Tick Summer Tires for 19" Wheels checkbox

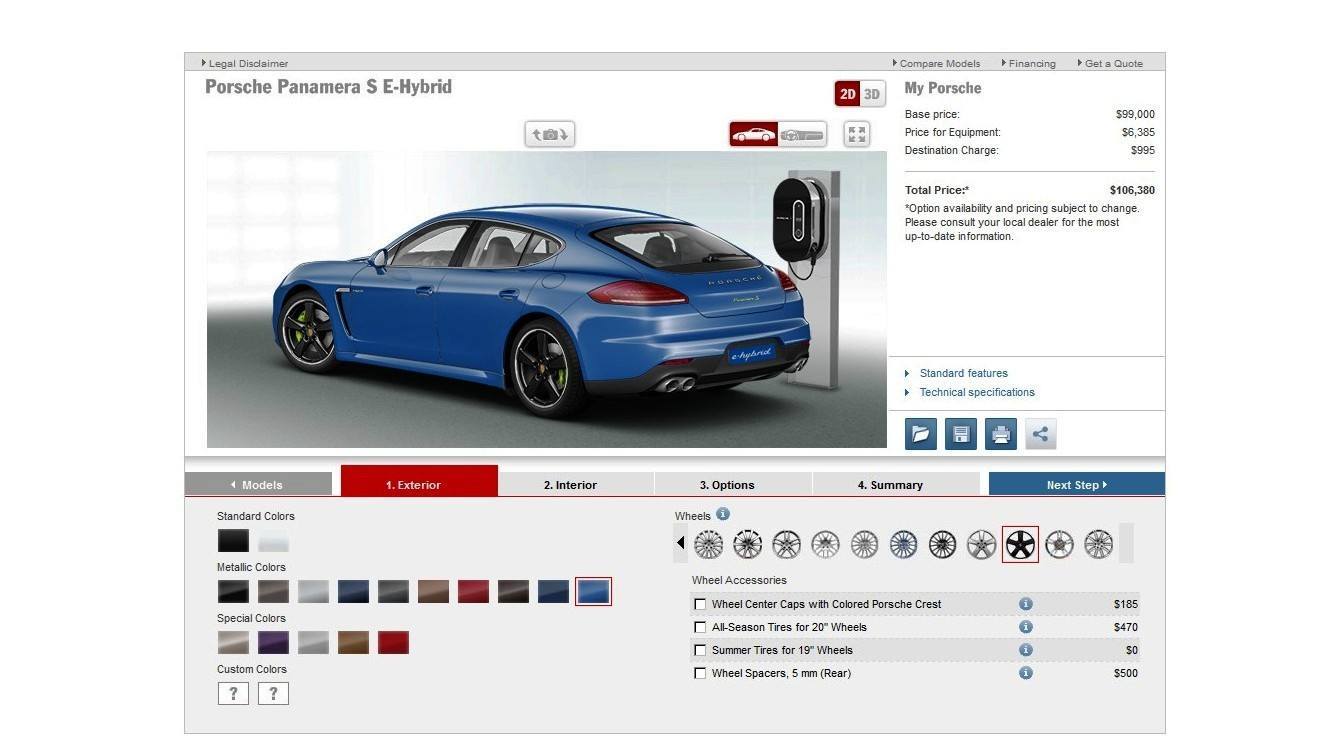click(700, 650)
